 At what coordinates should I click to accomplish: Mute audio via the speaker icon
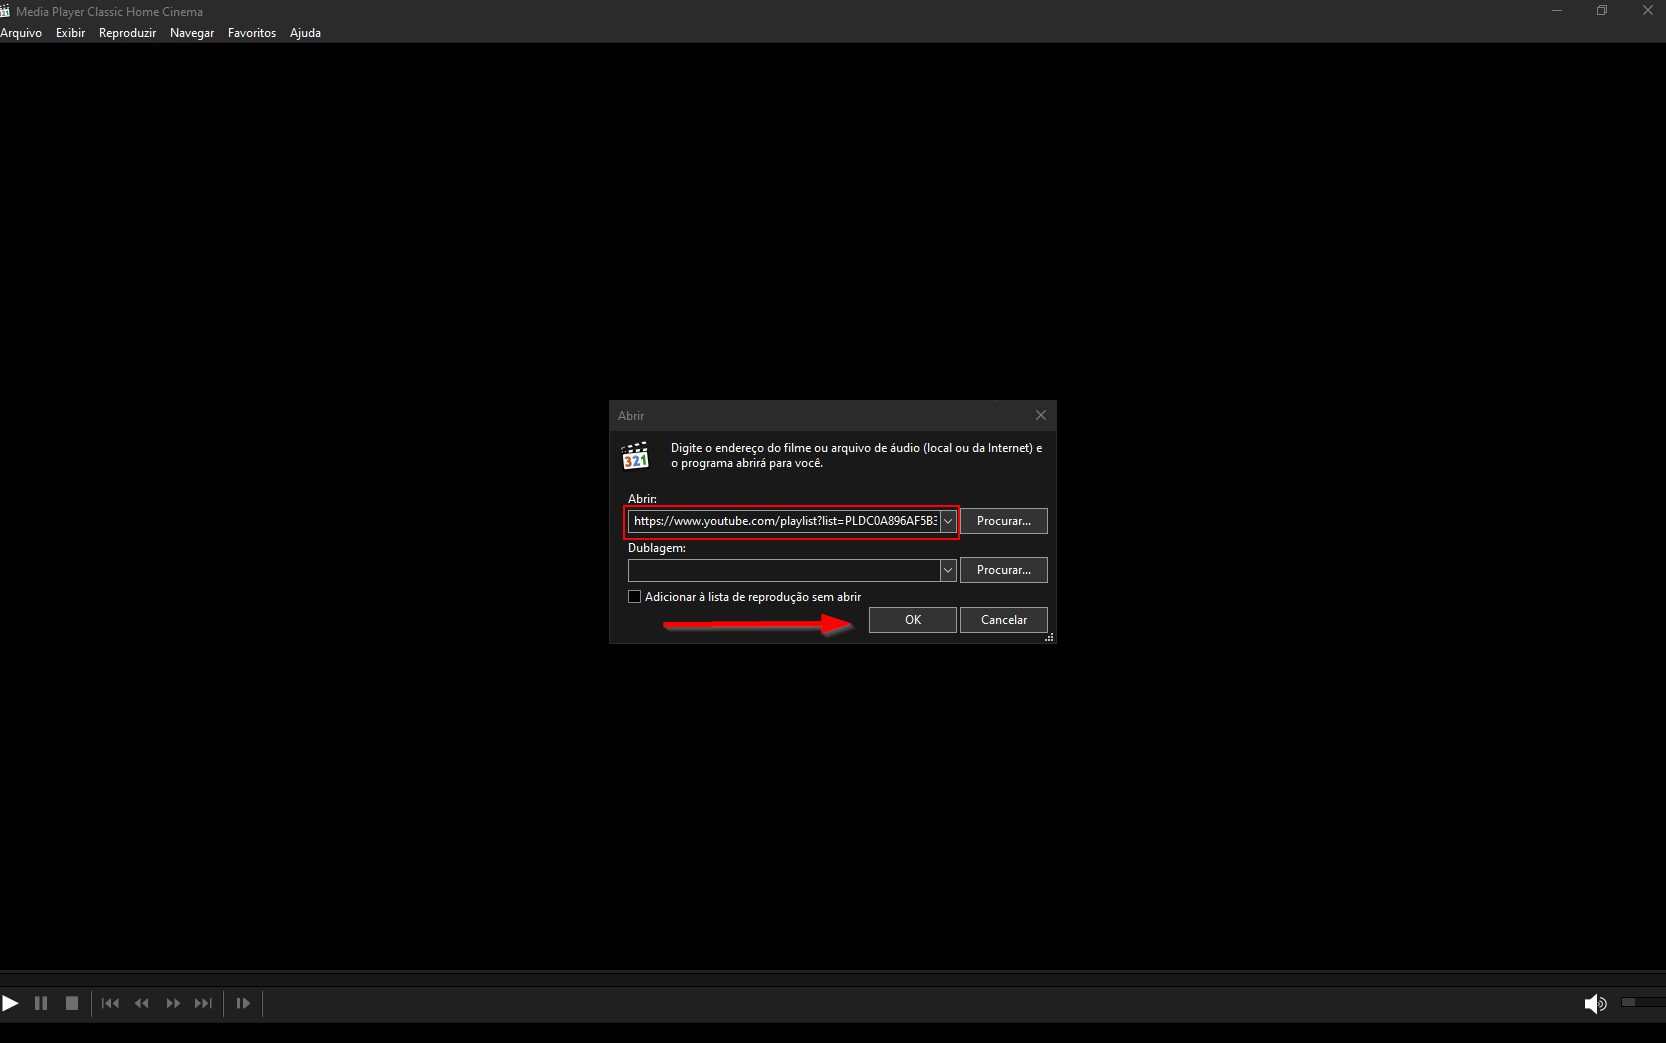pos(1596,1003)
